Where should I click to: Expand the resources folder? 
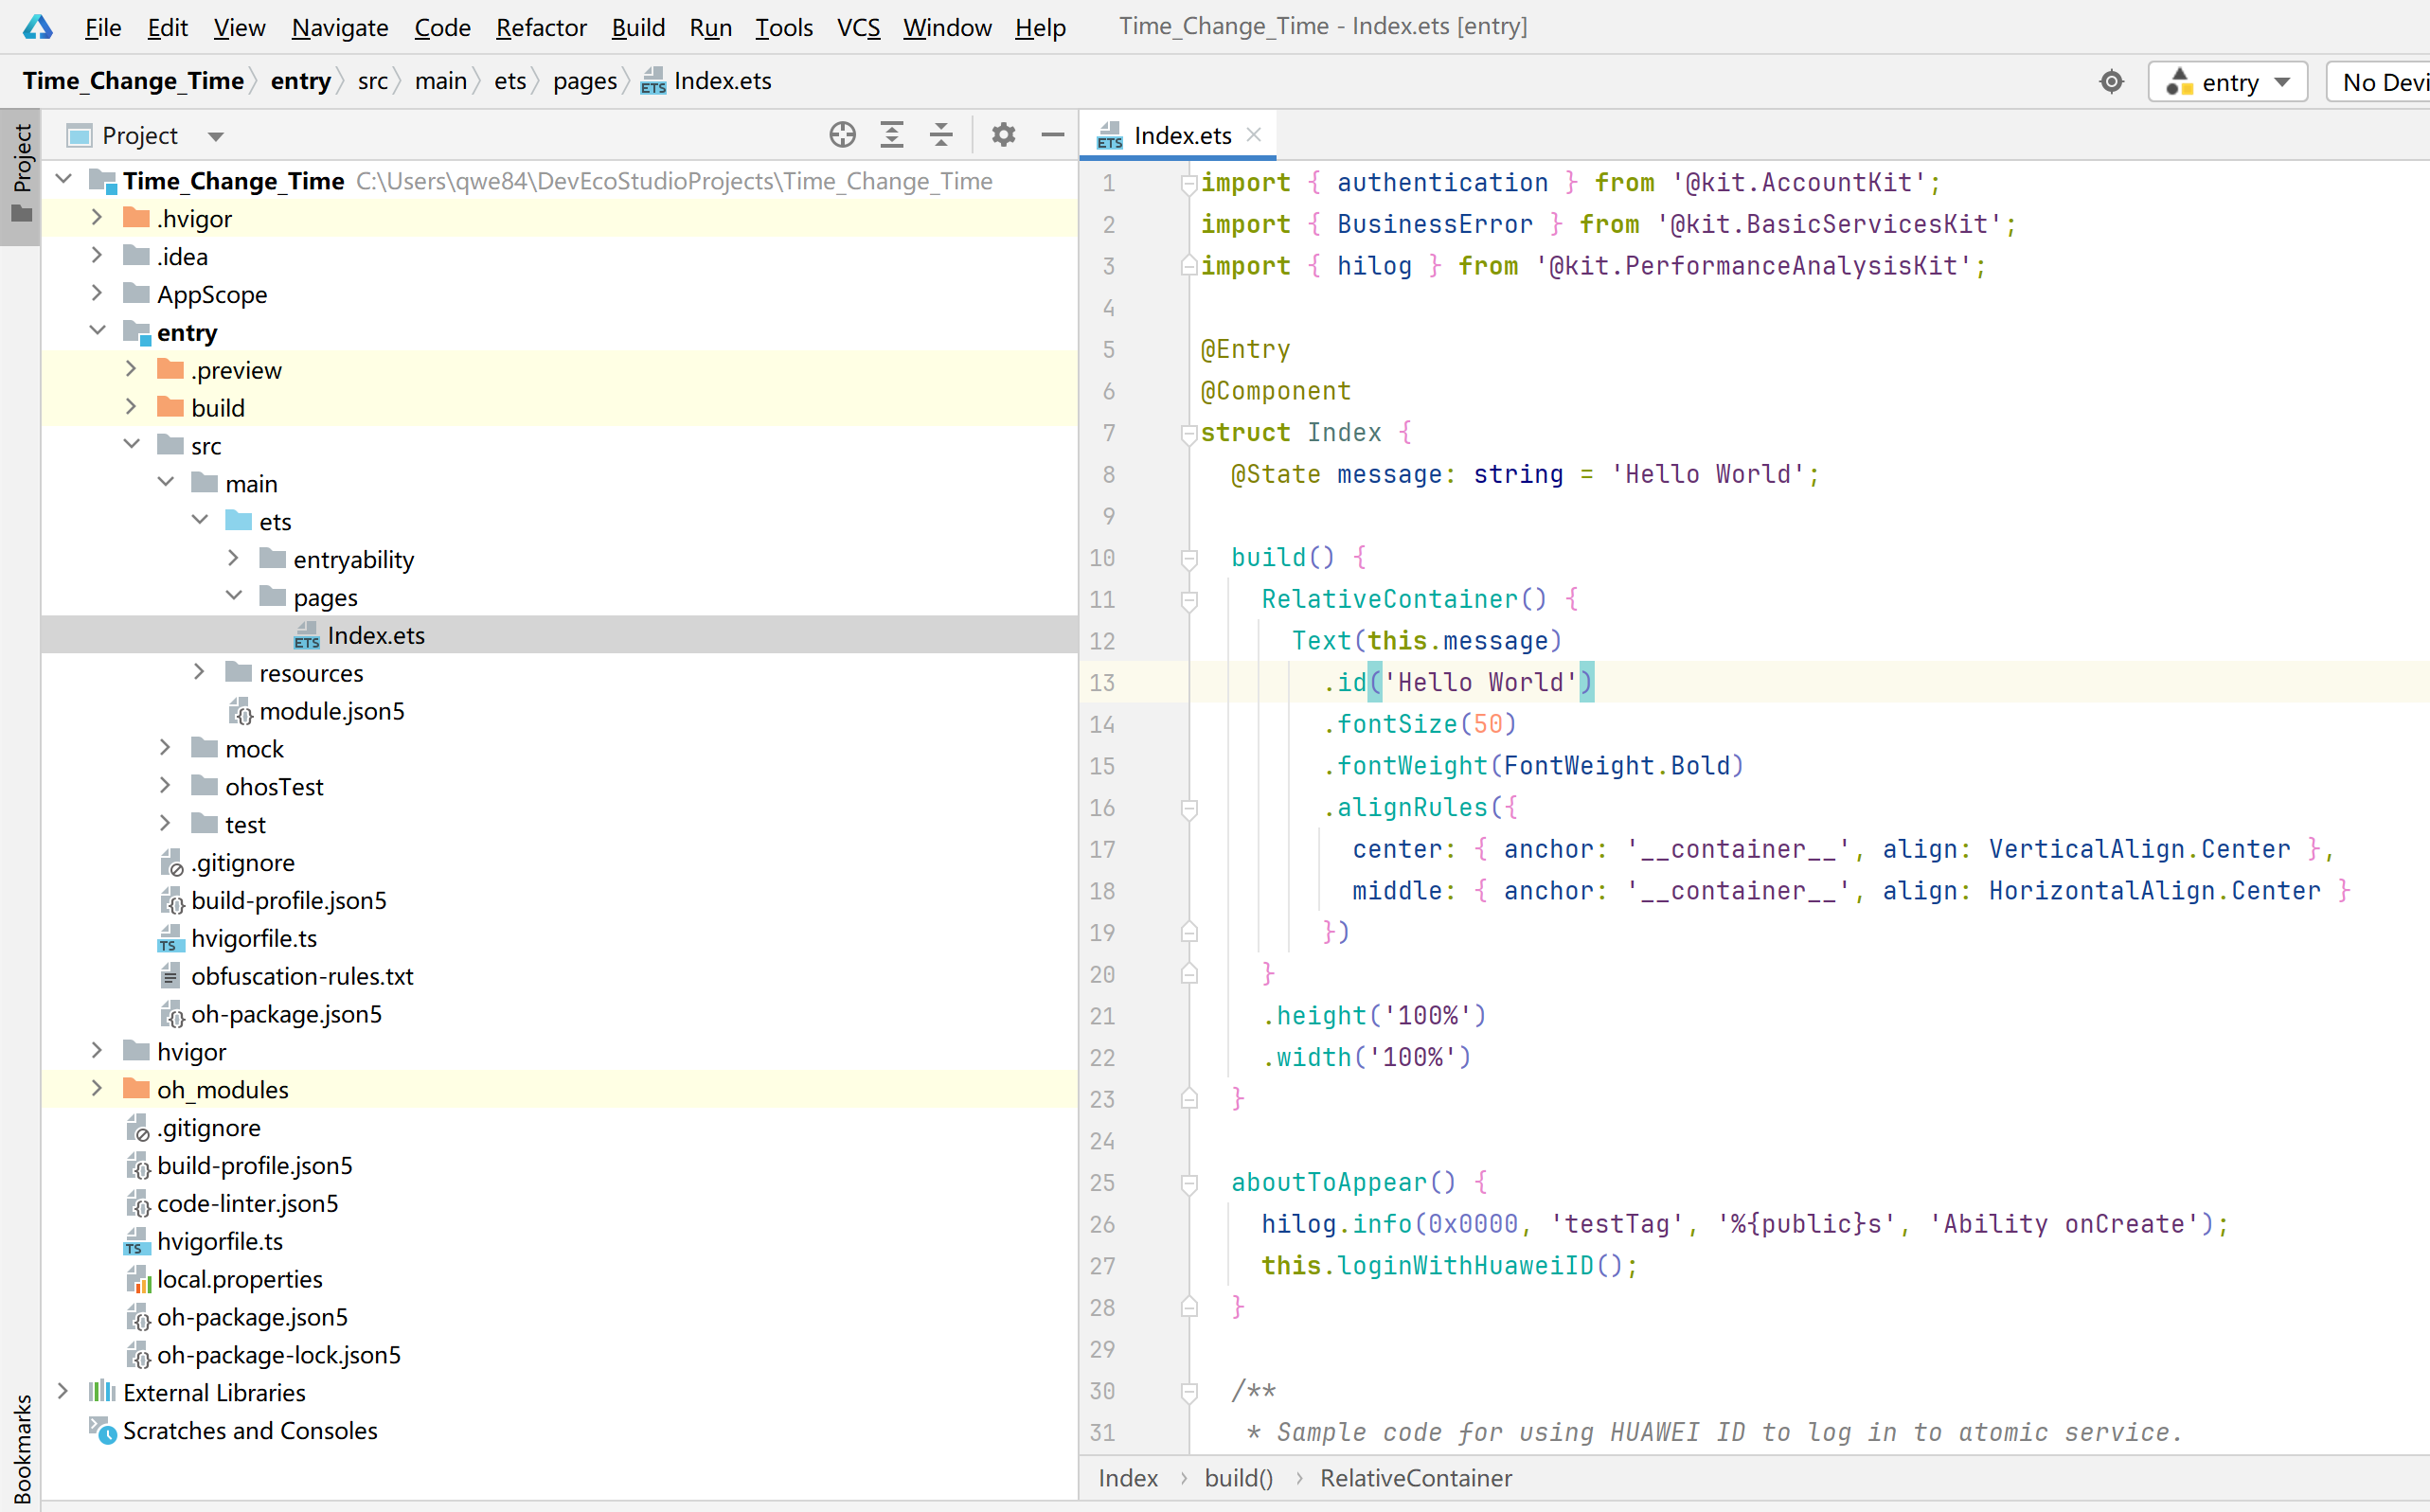199,673
